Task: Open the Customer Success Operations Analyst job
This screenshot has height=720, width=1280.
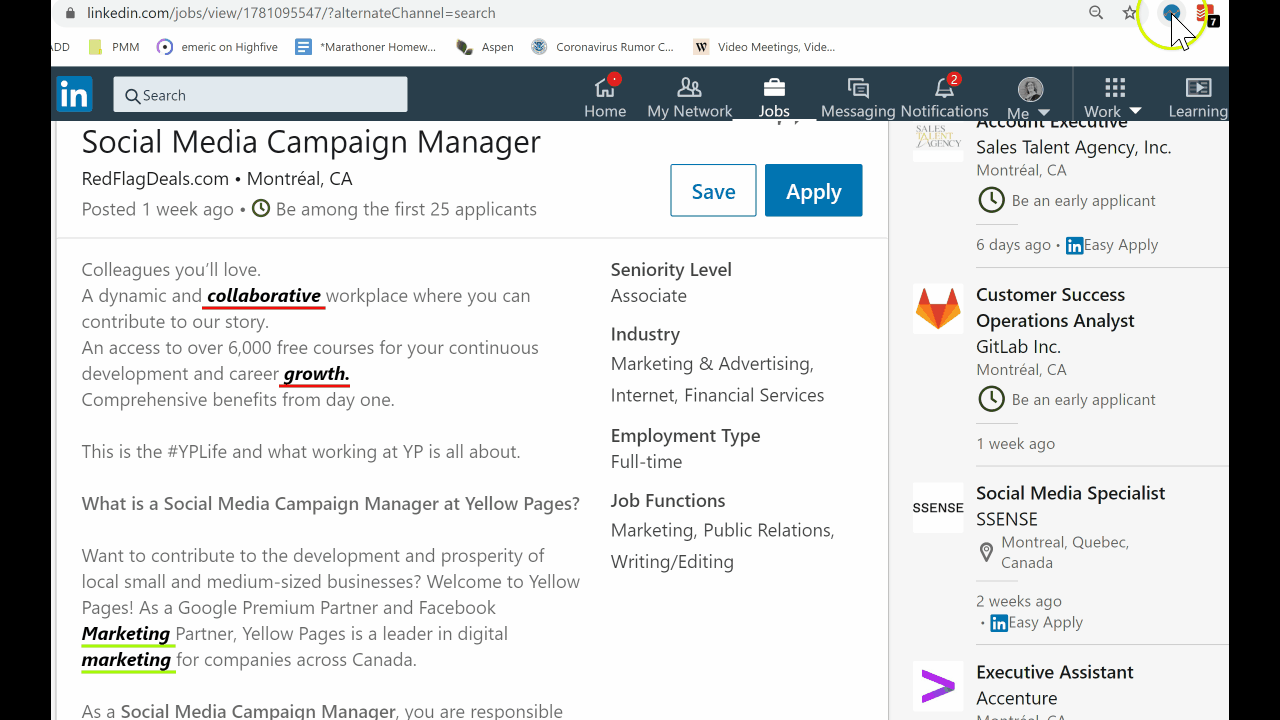Action: 1055,308
